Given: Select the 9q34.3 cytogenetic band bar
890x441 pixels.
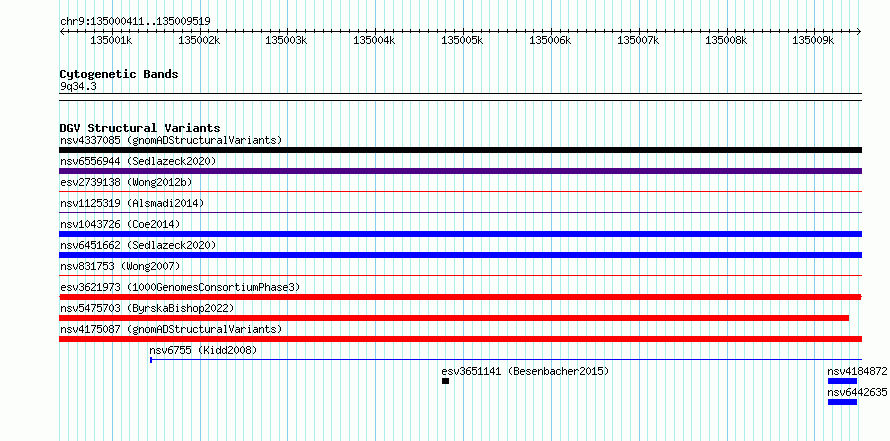Looking at the screenshot, I should (x=460, y=97).
